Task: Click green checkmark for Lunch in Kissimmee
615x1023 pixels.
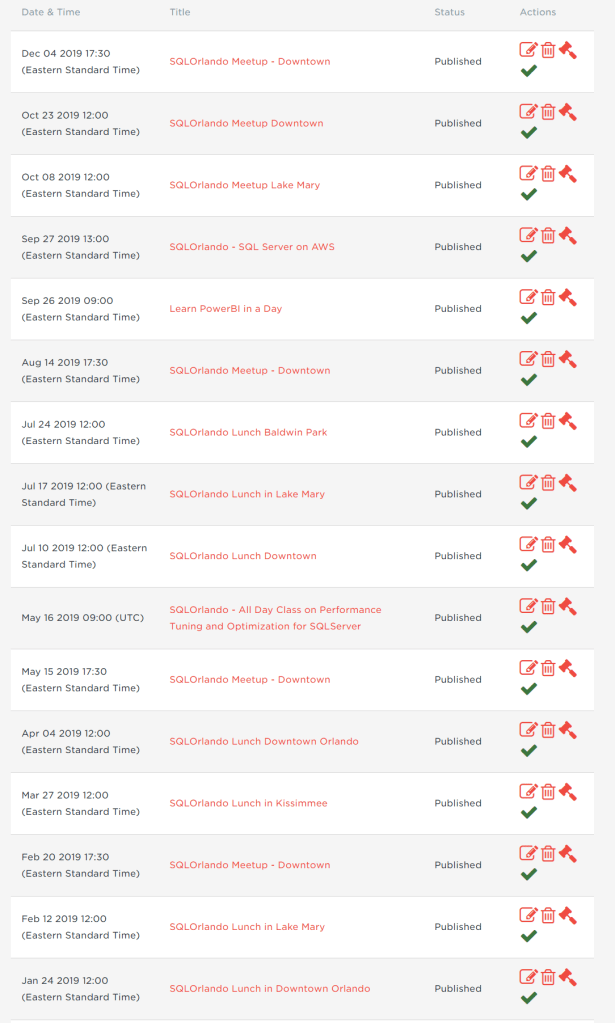Action: coord(529,812)
